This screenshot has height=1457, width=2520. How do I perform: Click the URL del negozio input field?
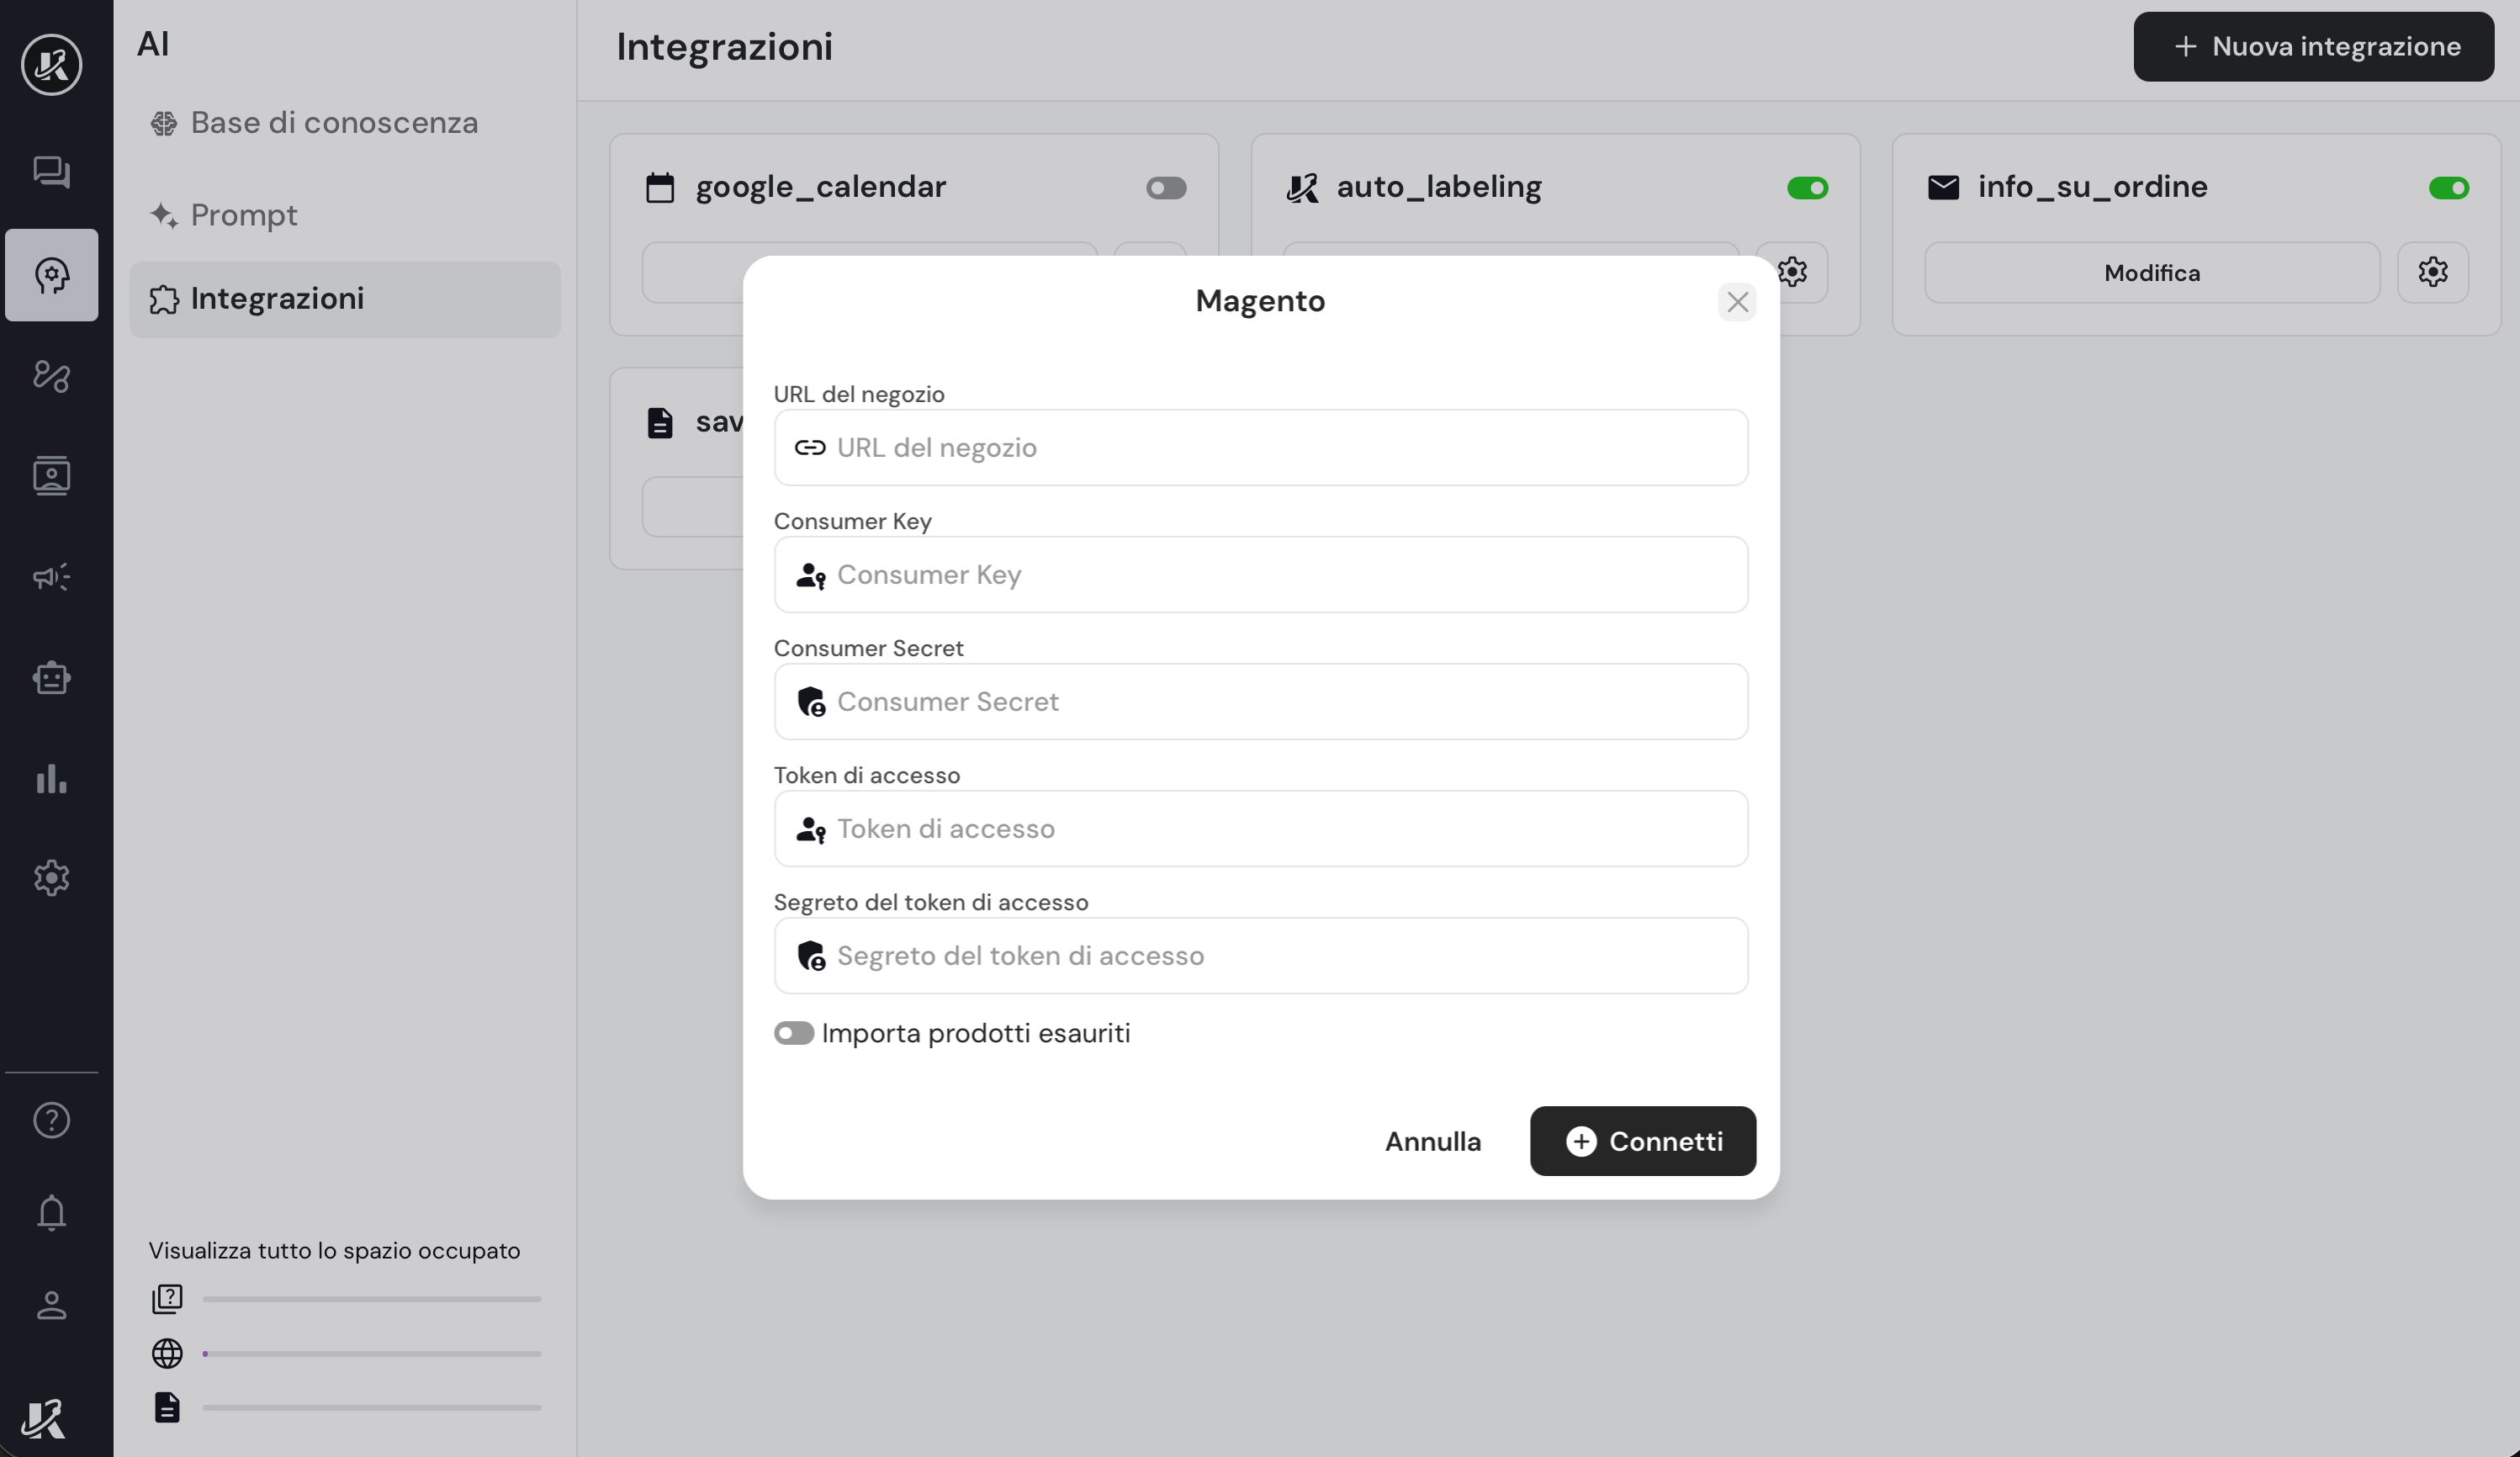1260,448
